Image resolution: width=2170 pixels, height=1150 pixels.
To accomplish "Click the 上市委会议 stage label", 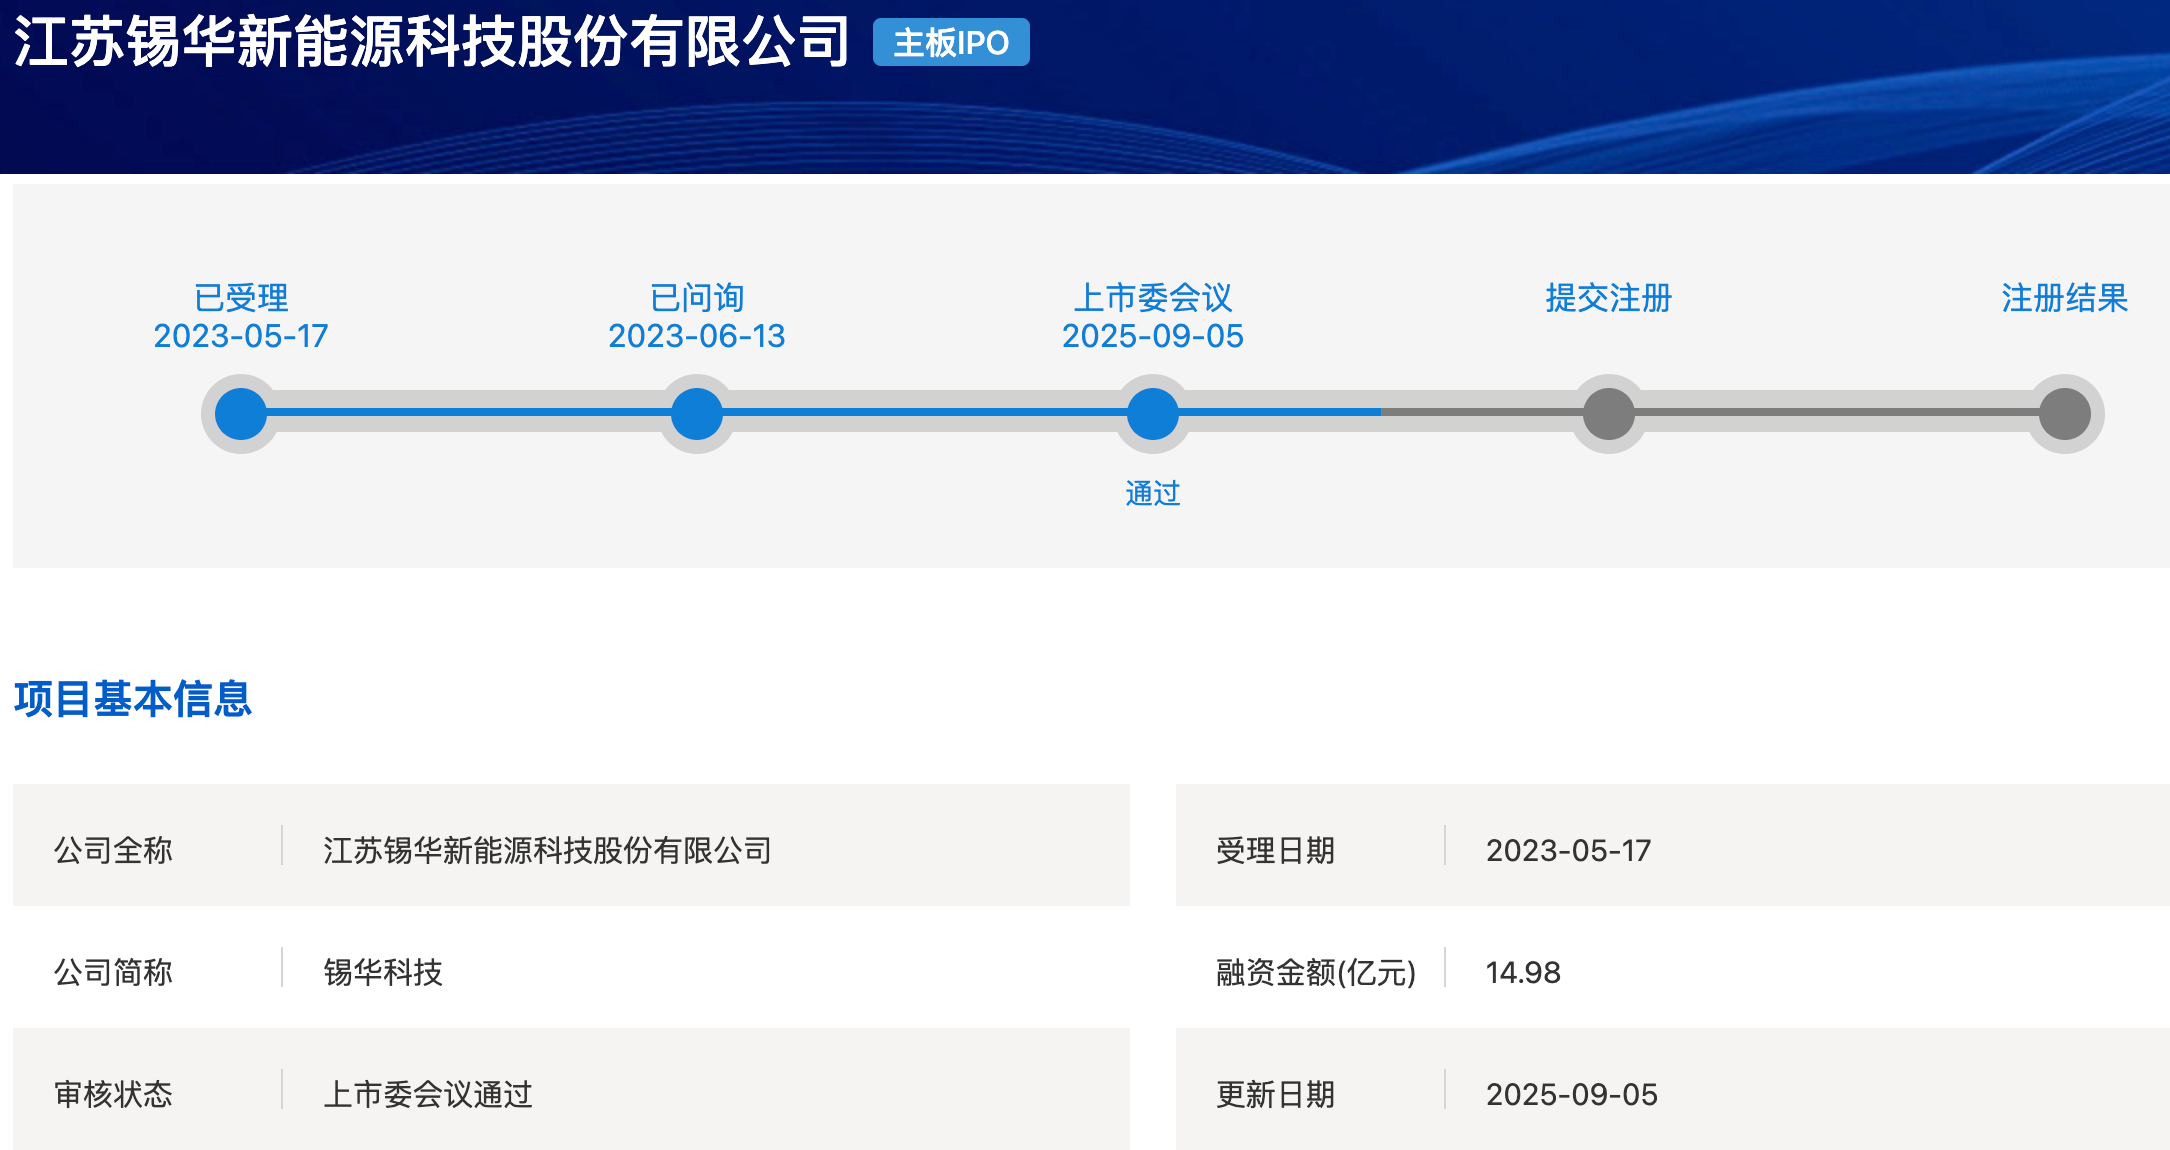I will (1153, 297).
